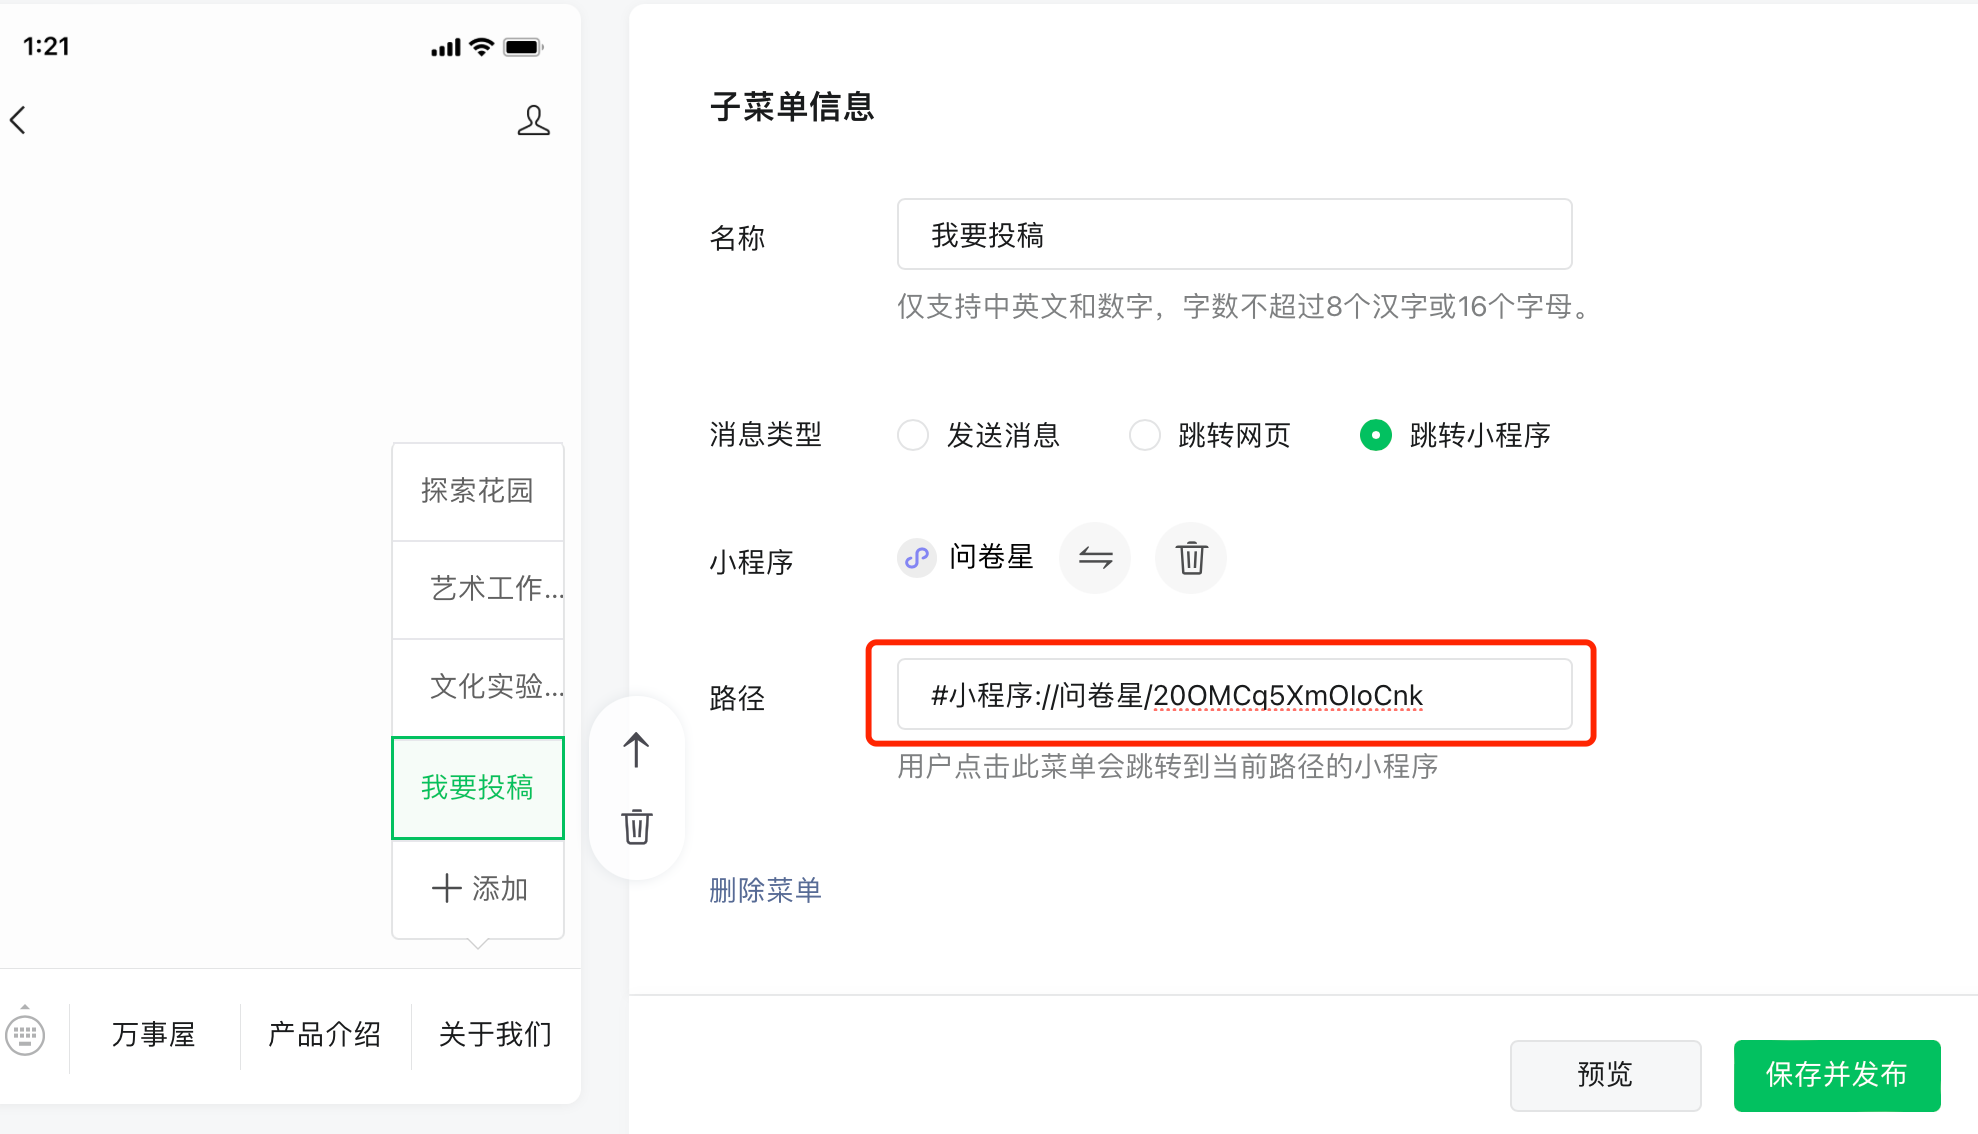This screenshot has width=1978, height=1134.
Task: Click the 路径 path input field
Action: click(x=1233, y=694)
